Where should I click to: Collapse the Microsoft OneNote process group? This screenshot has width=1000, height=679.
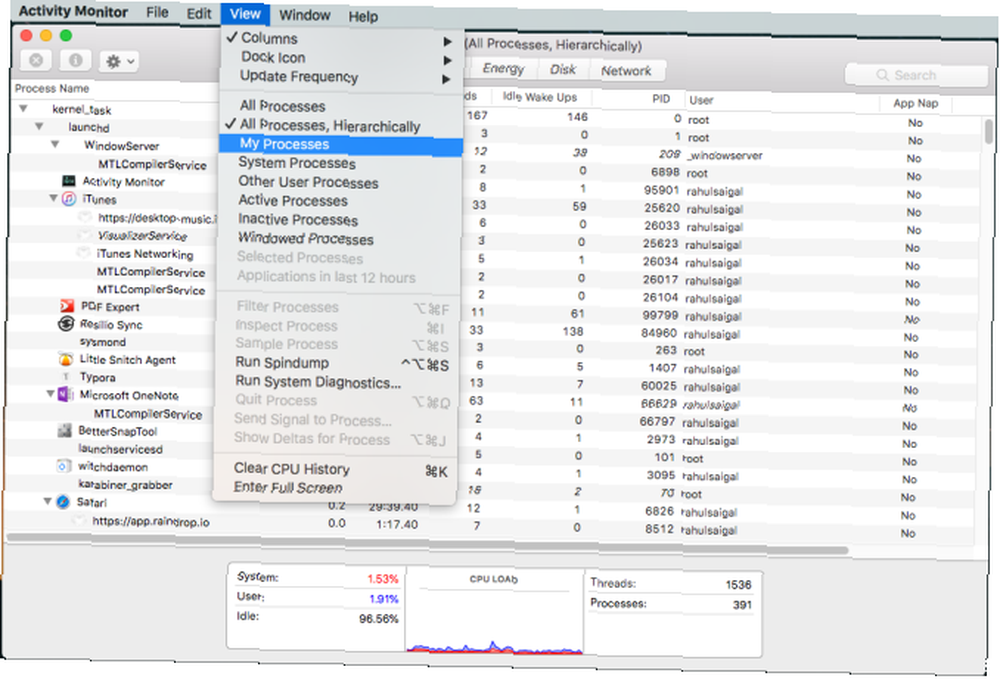(50, 395)
